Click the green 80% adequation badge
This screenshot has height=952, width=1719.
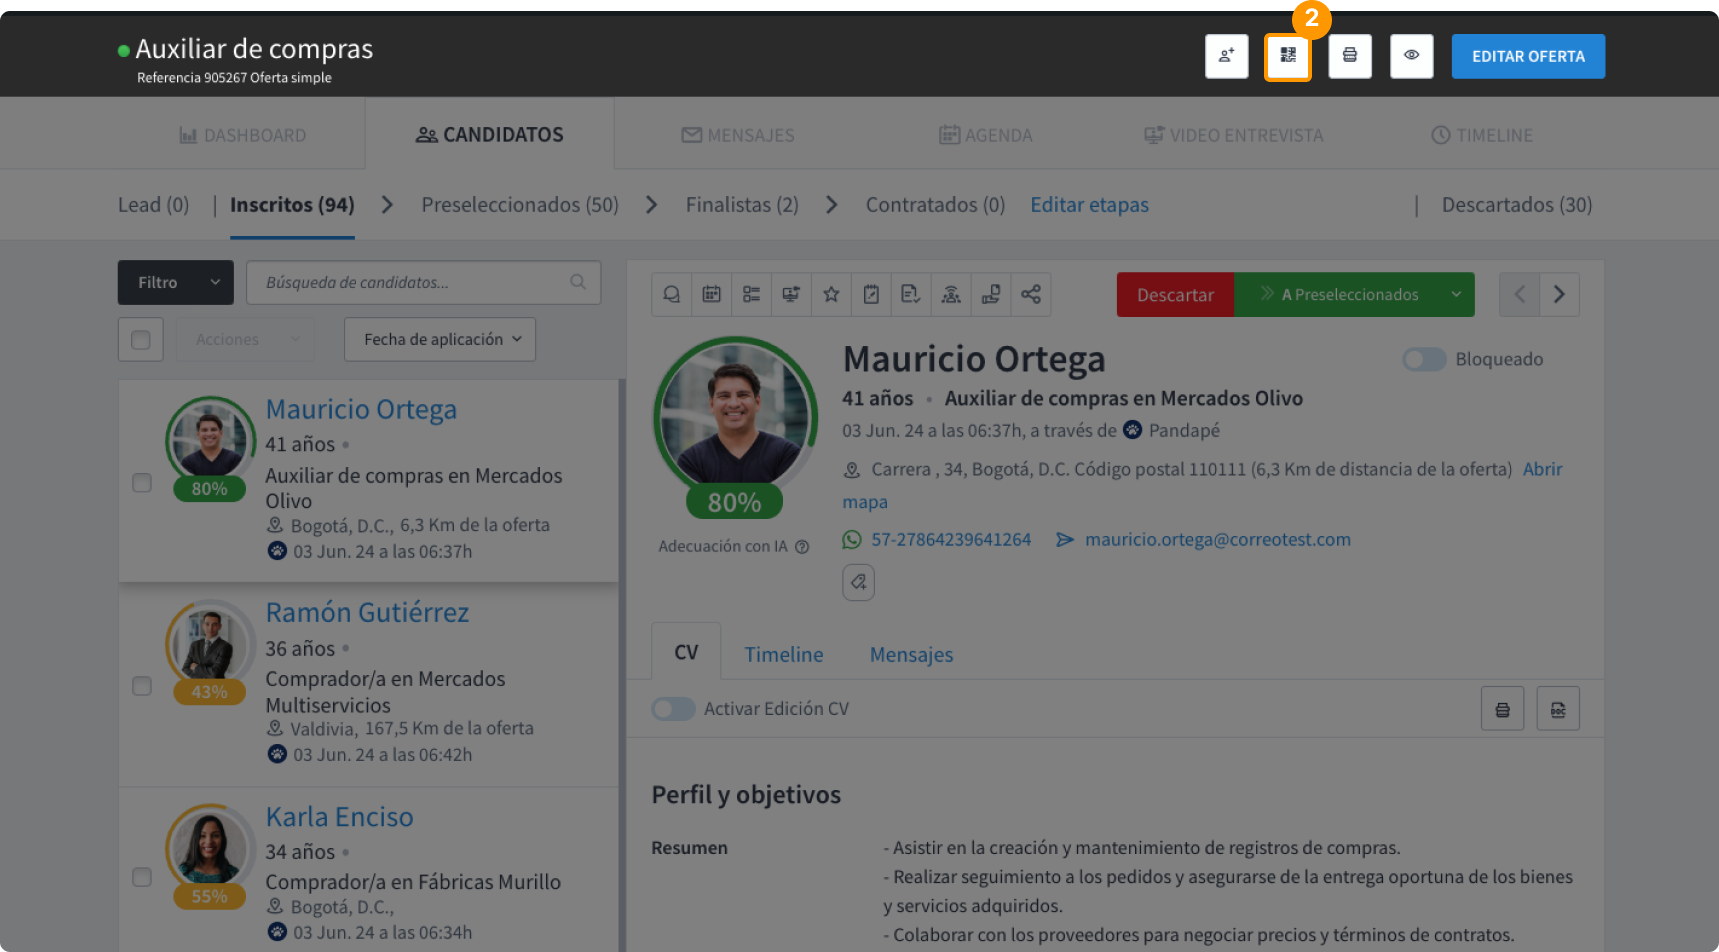click(733, 502)
